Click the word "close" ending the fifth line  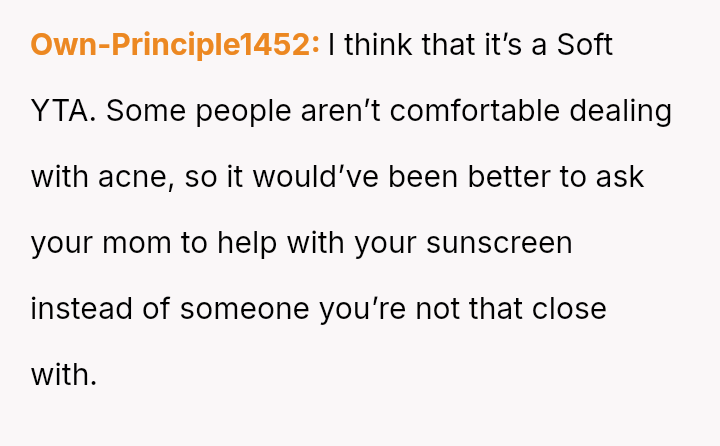pos(568,309)
